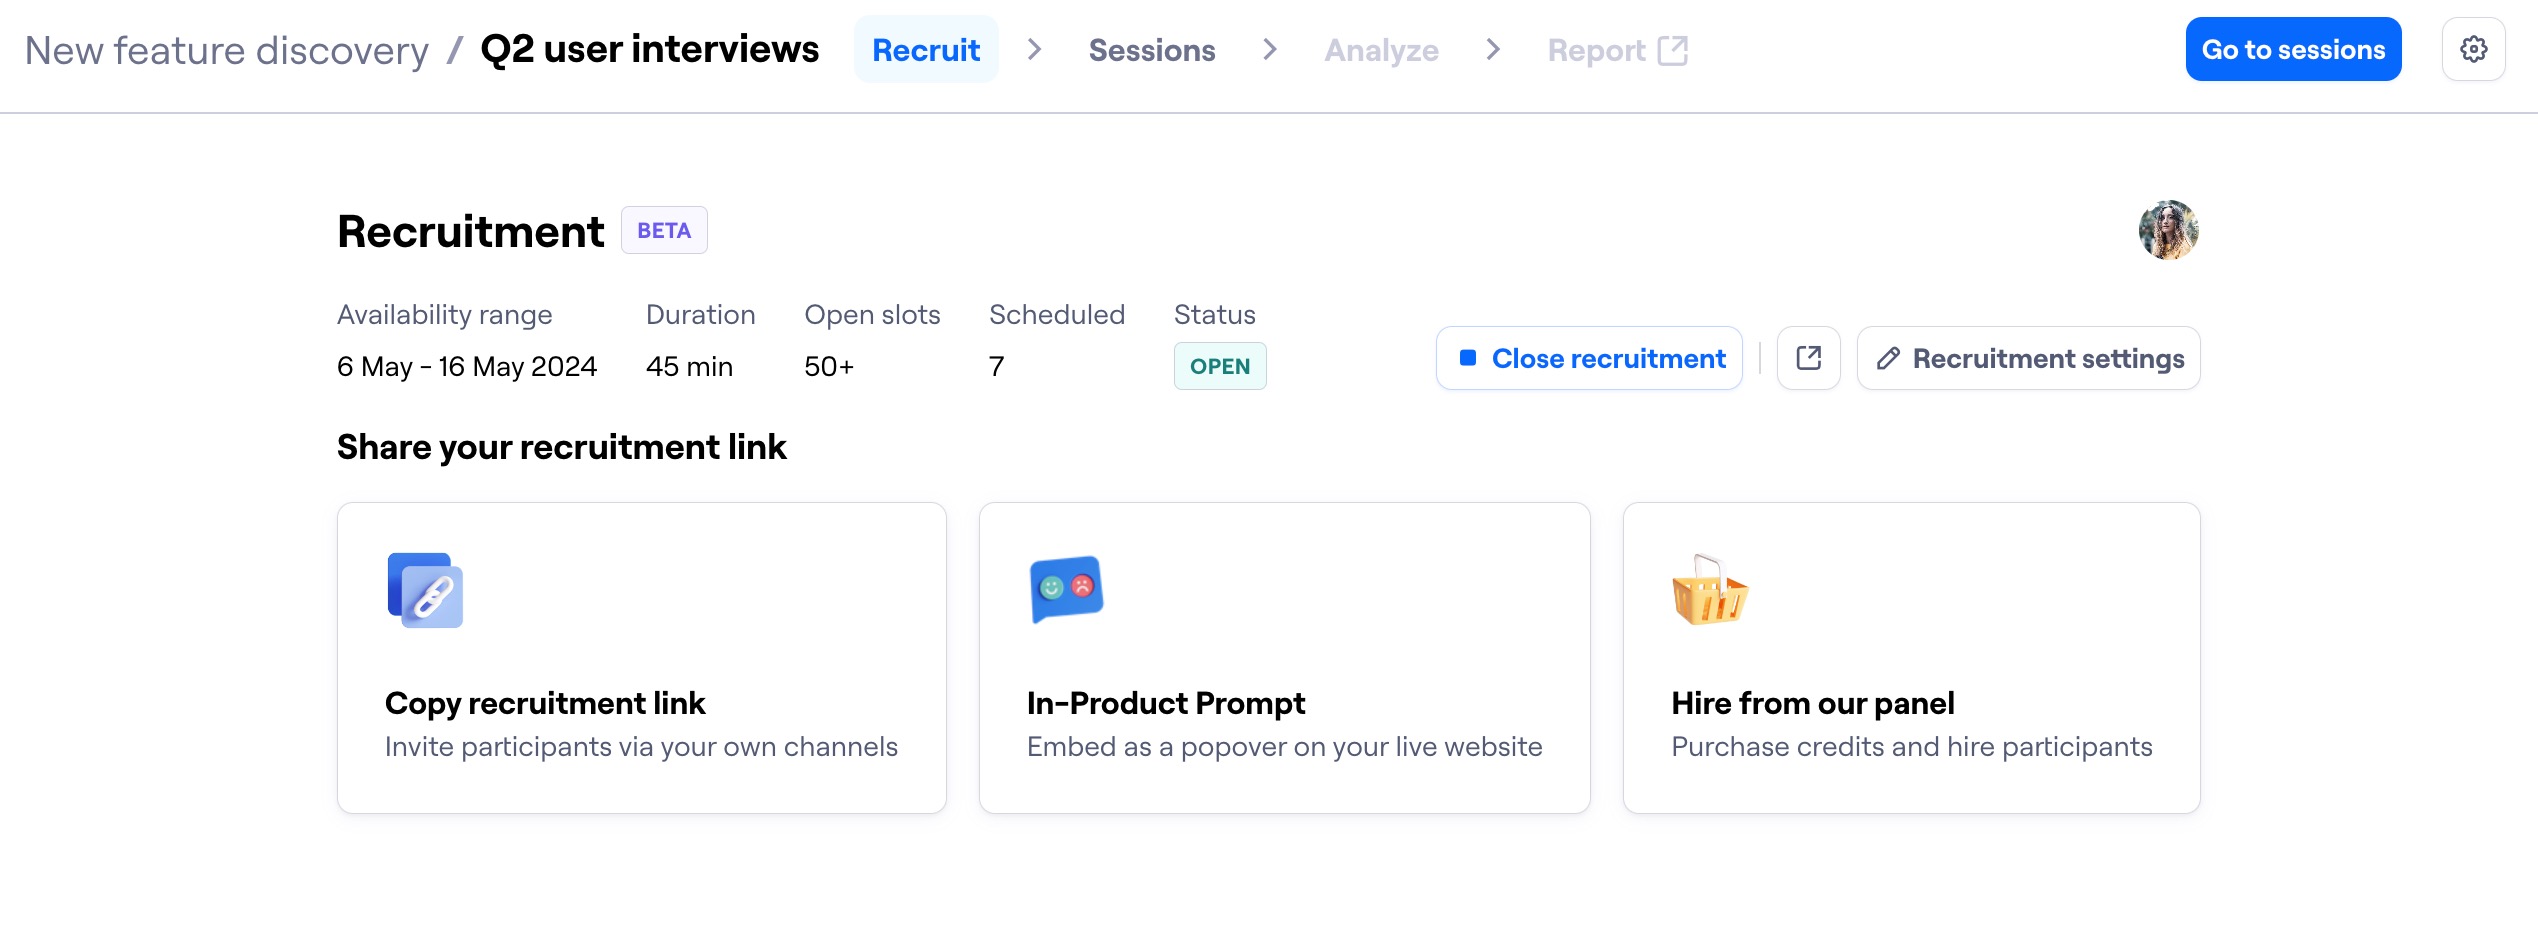Open the Report step
The width and height of the screenshot is (2538, 950).
pyautogui.click(x=1596, y=50)
